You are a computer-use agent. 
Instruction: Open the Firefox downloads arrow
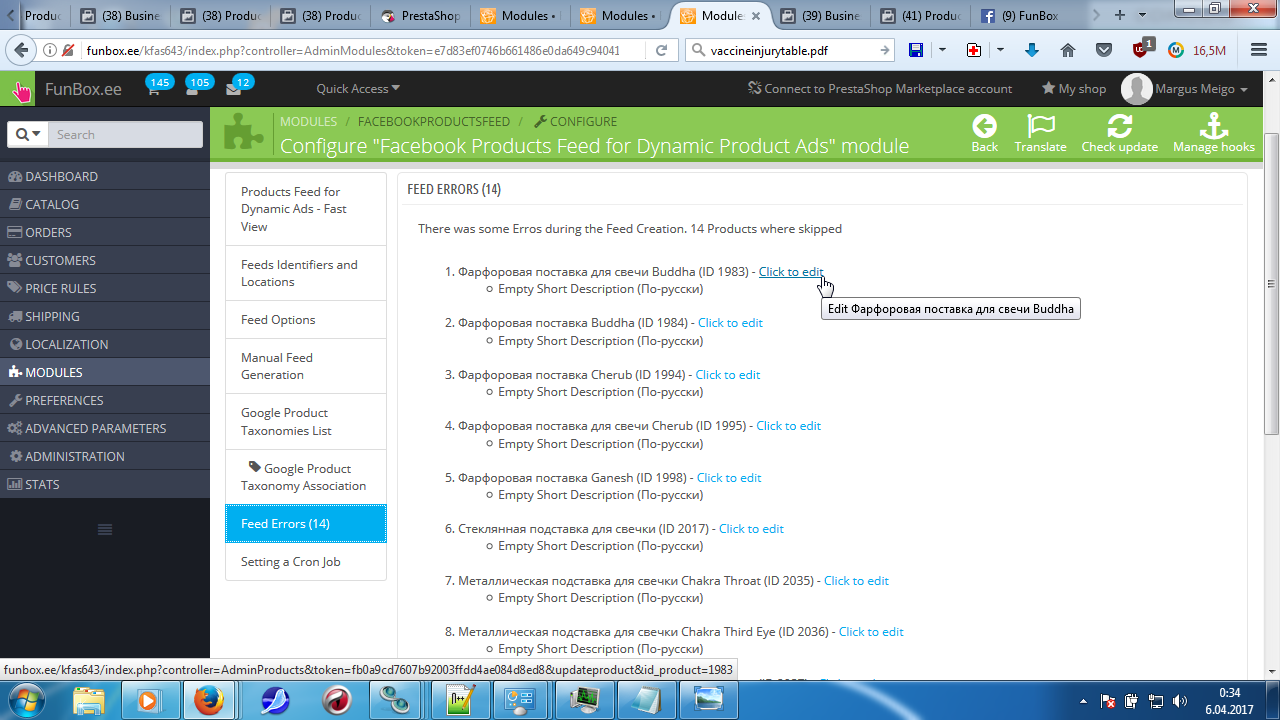[x=1032, y=50]
